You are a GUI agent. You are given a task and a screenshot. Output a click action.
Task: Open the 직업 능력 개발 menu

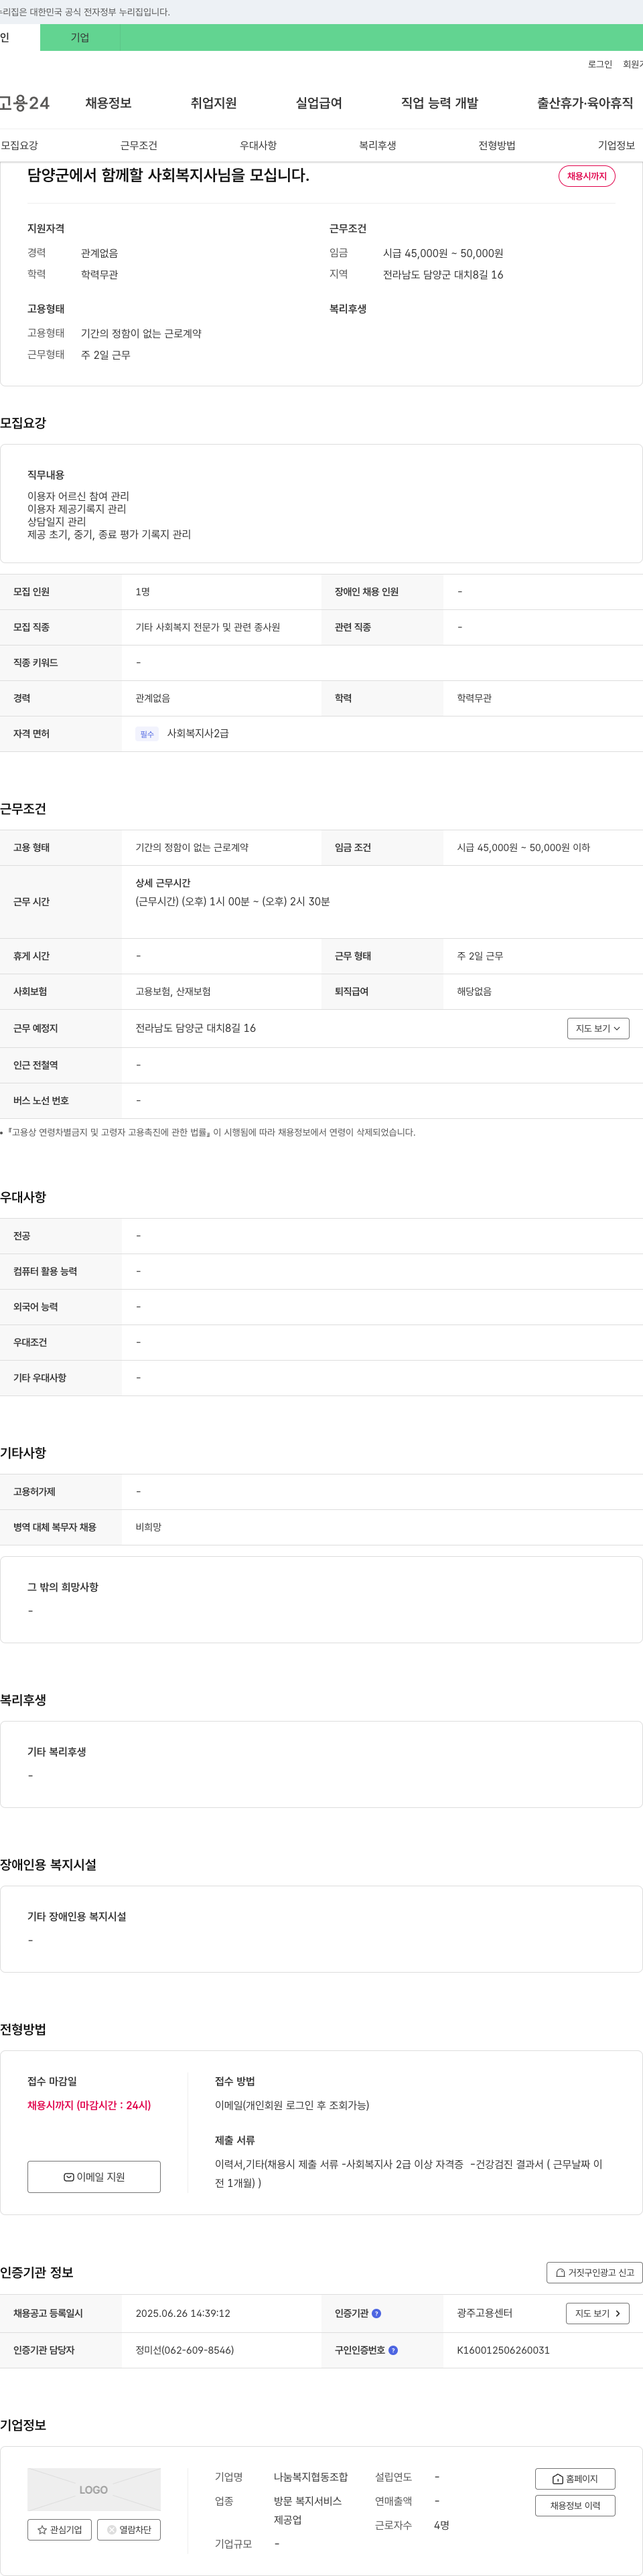coord(440,103)
